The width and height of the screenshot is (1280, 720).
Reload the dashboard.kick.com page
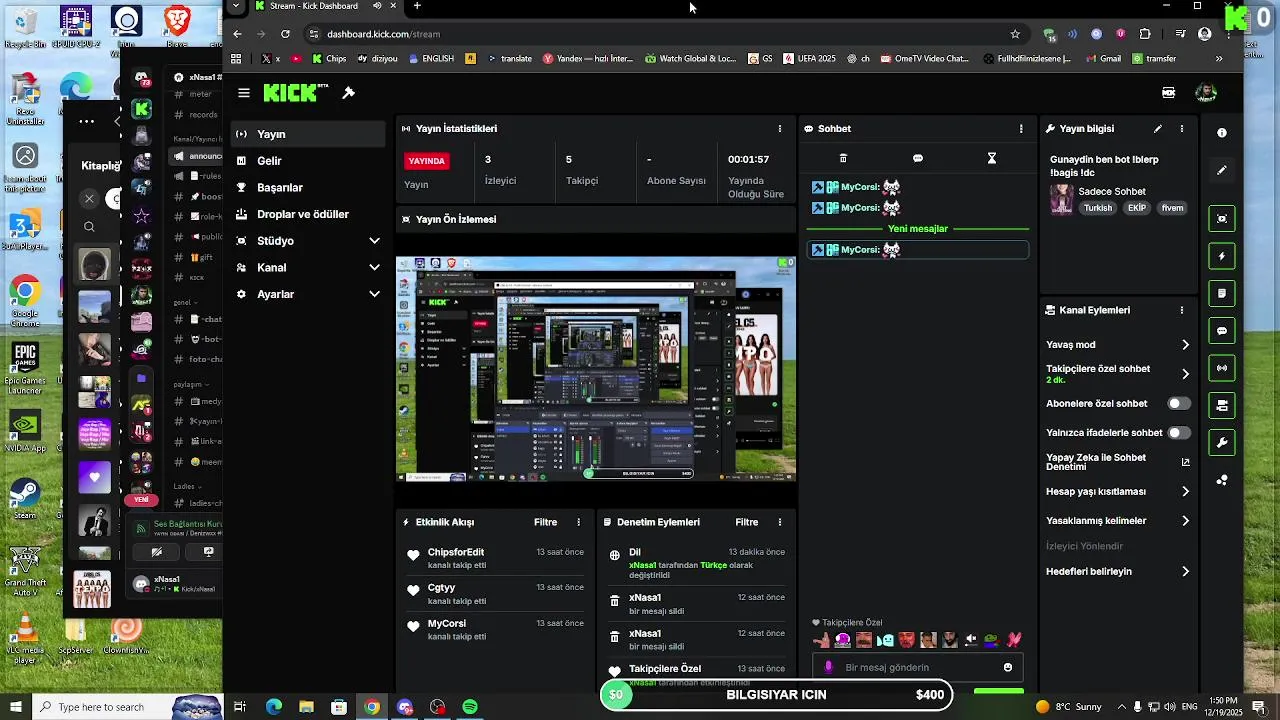pyautogui.click(x=285, y=34)
